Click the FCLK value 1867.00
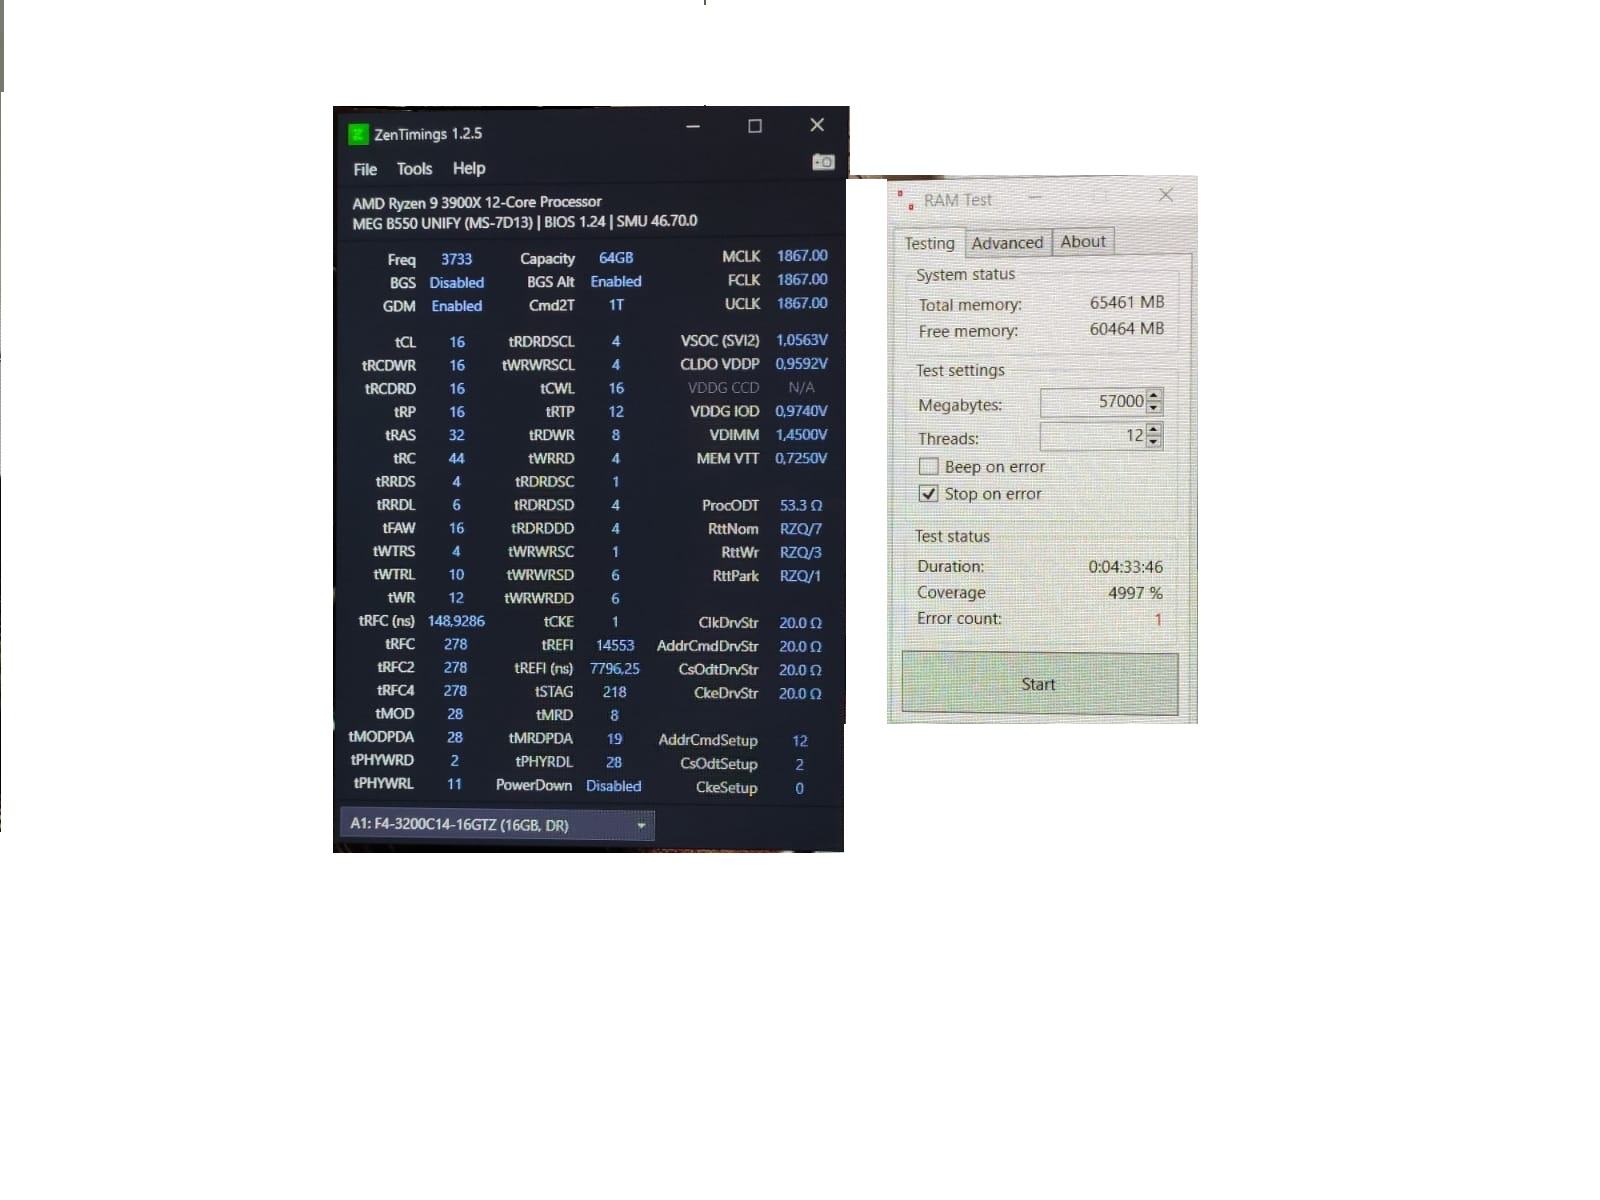 (x=802, y=280)
